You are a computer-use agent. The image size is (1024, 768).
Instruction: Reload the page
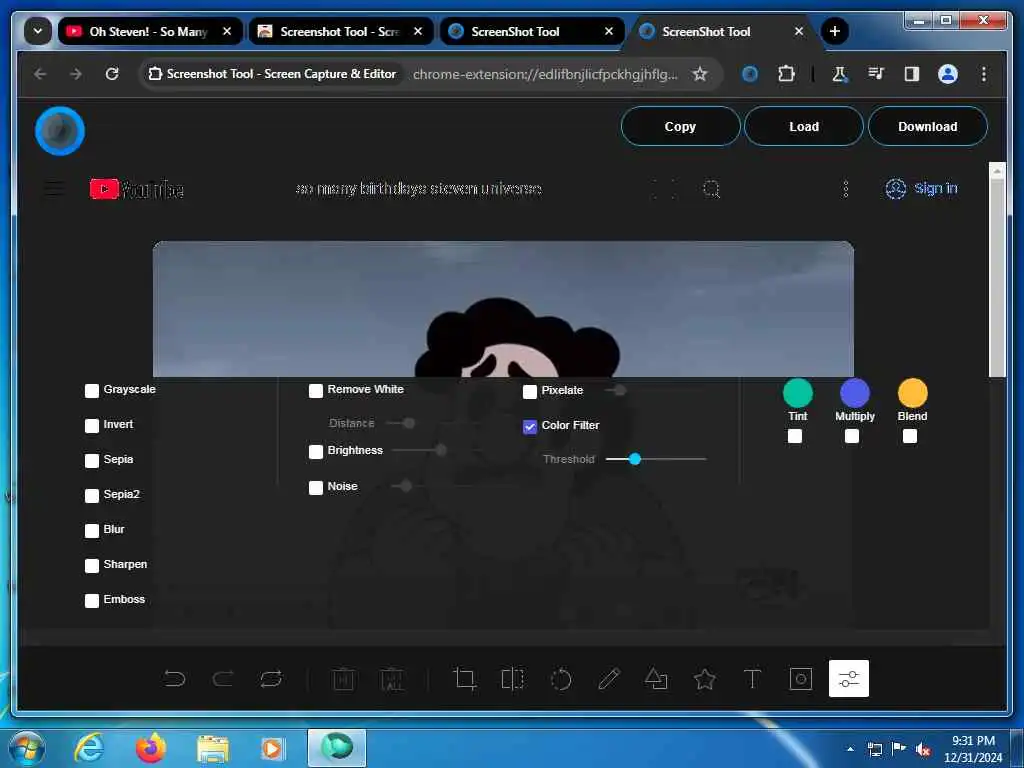tap(112, 74)
